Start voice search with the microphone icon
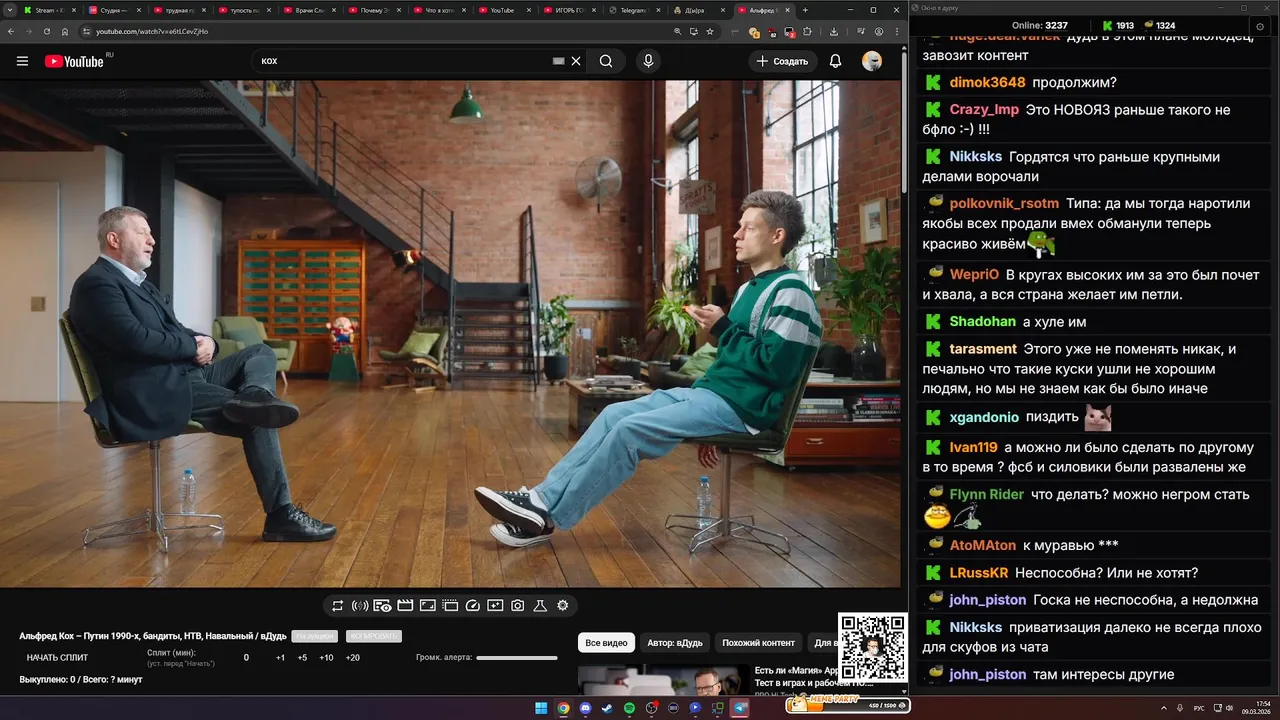This screenshot has height=720, width=1280. point(648,61)
